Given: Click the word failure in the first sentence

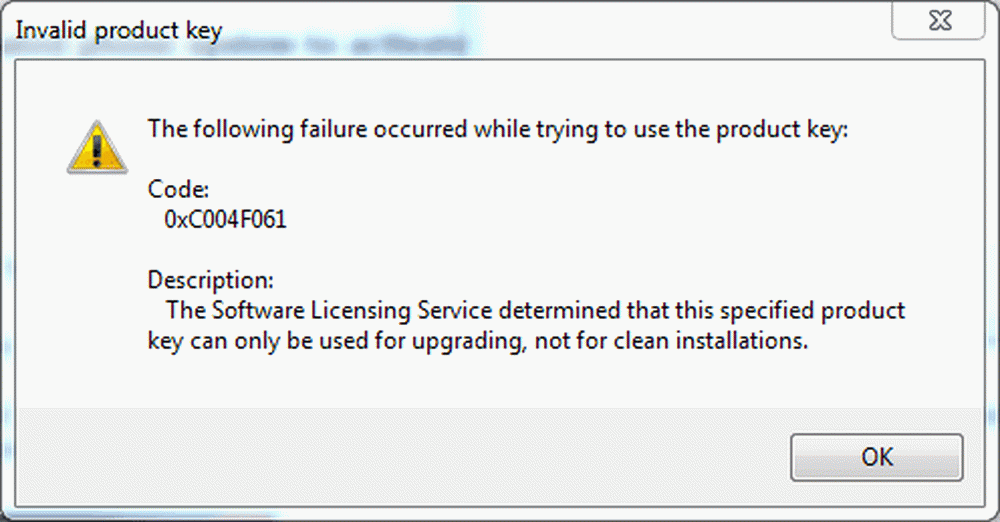Looking at the screenshot, I should click(x=334, y=130).
